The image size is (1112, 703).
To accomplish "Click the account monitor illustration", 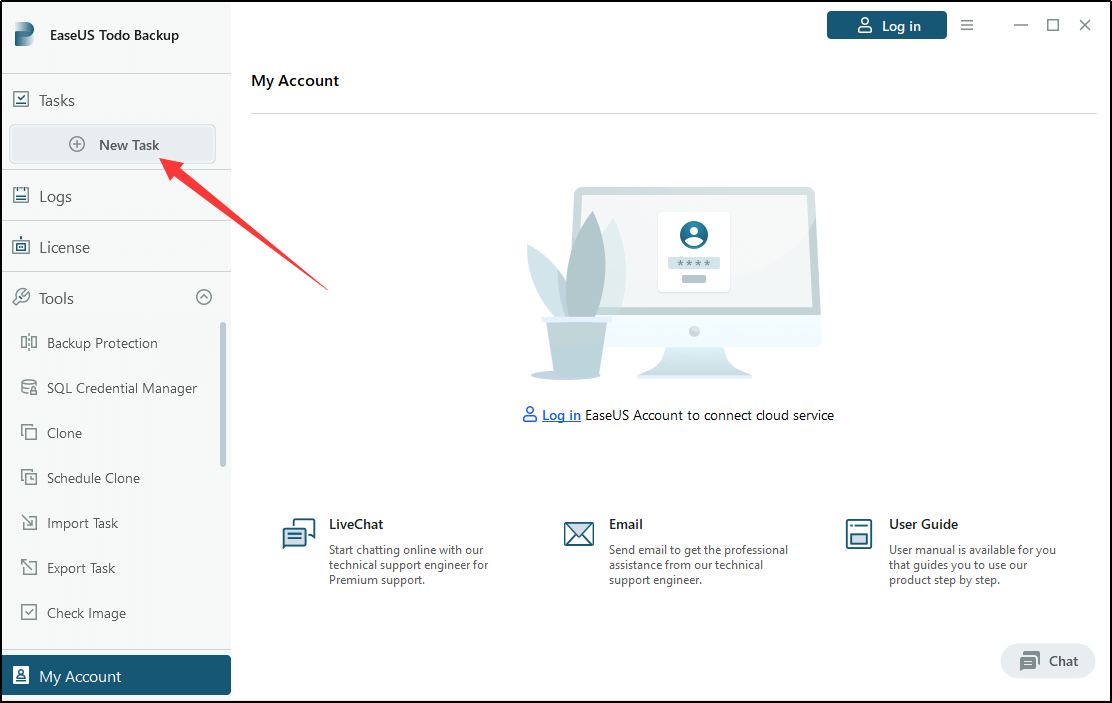I will tap(674, 282).
